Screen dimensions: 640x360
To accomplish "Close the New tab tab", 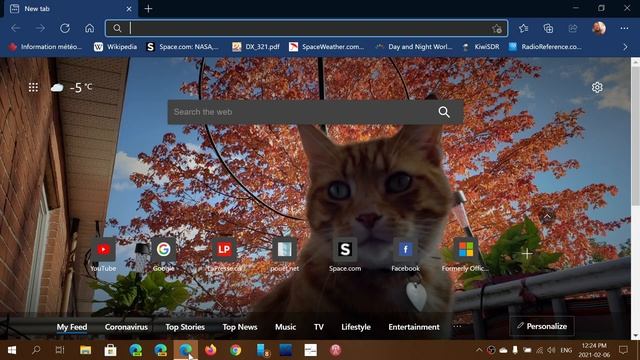I will click(x=129, y=9).
